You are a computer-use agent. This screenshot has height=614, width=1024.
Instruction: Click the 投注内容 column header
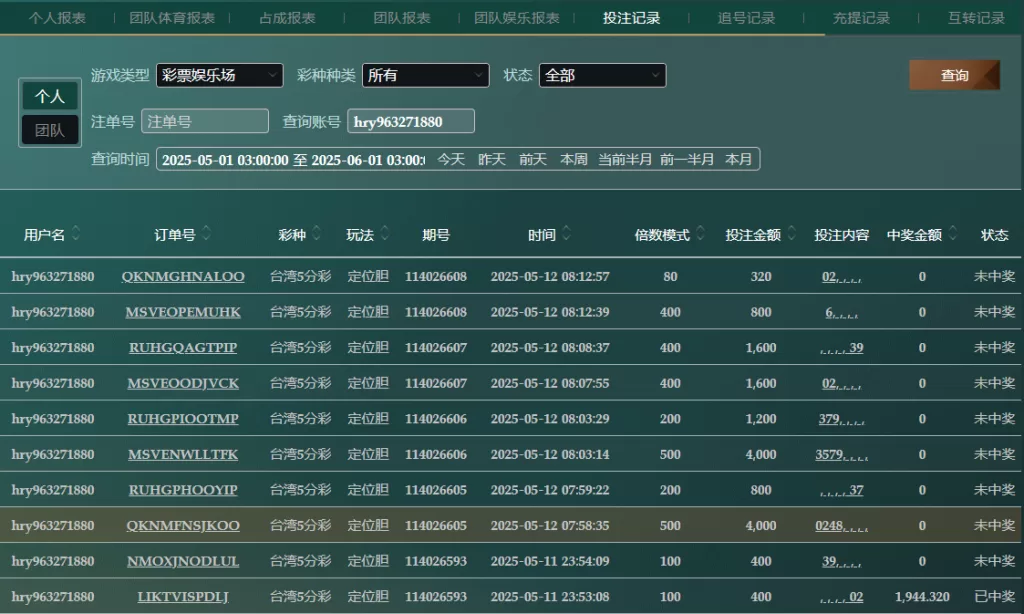coord(841,235)
